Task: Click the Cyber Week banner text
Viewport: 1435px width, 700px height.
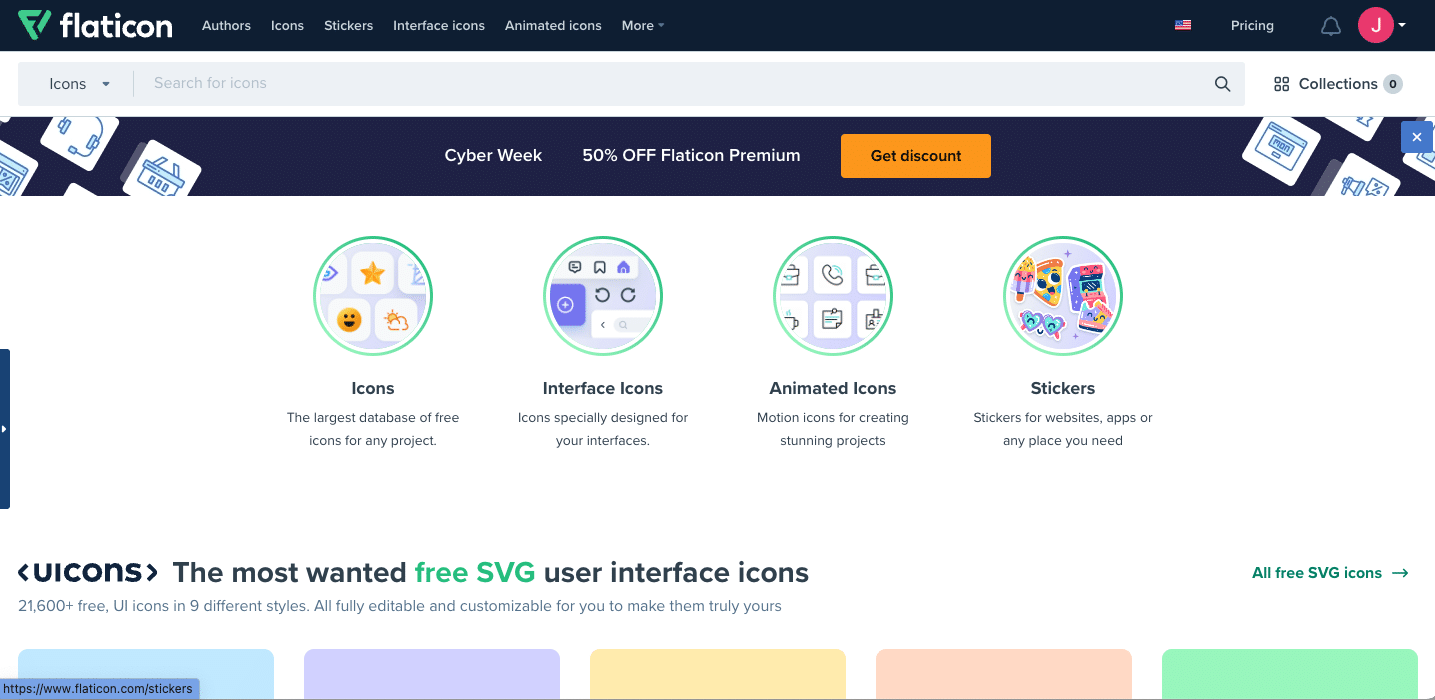Action: coord(493,156)
